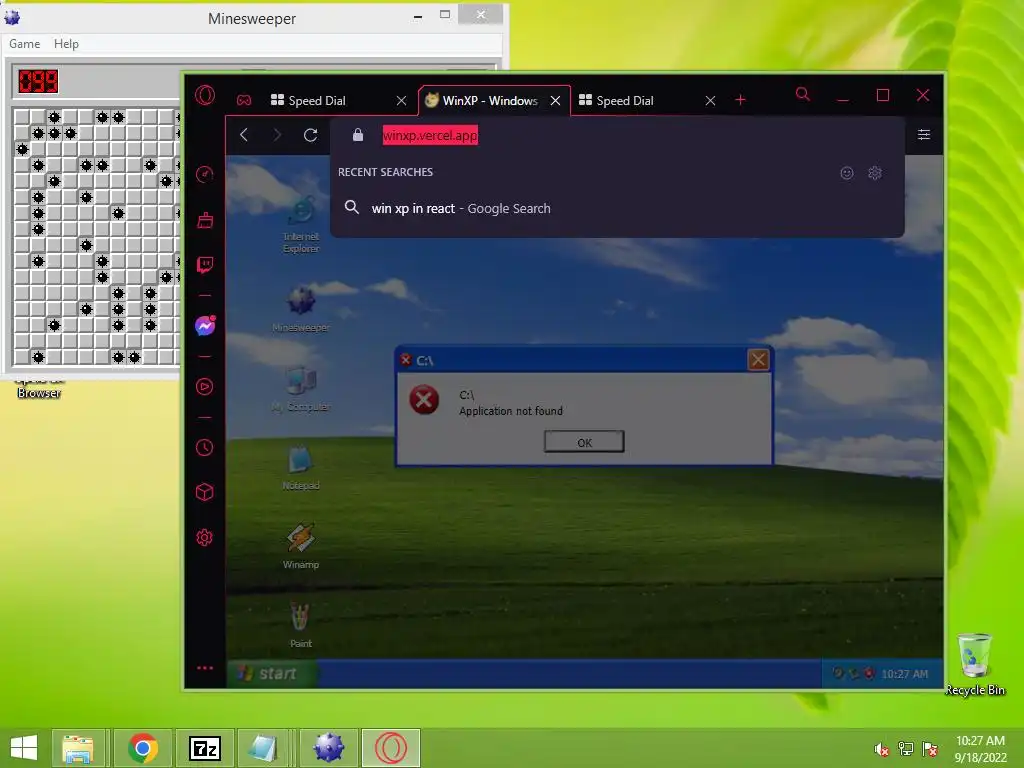Open Settings gear in Opera sidebar
Image resolution: width=1024 pixels, height=768 pixels.
(204, 537)
